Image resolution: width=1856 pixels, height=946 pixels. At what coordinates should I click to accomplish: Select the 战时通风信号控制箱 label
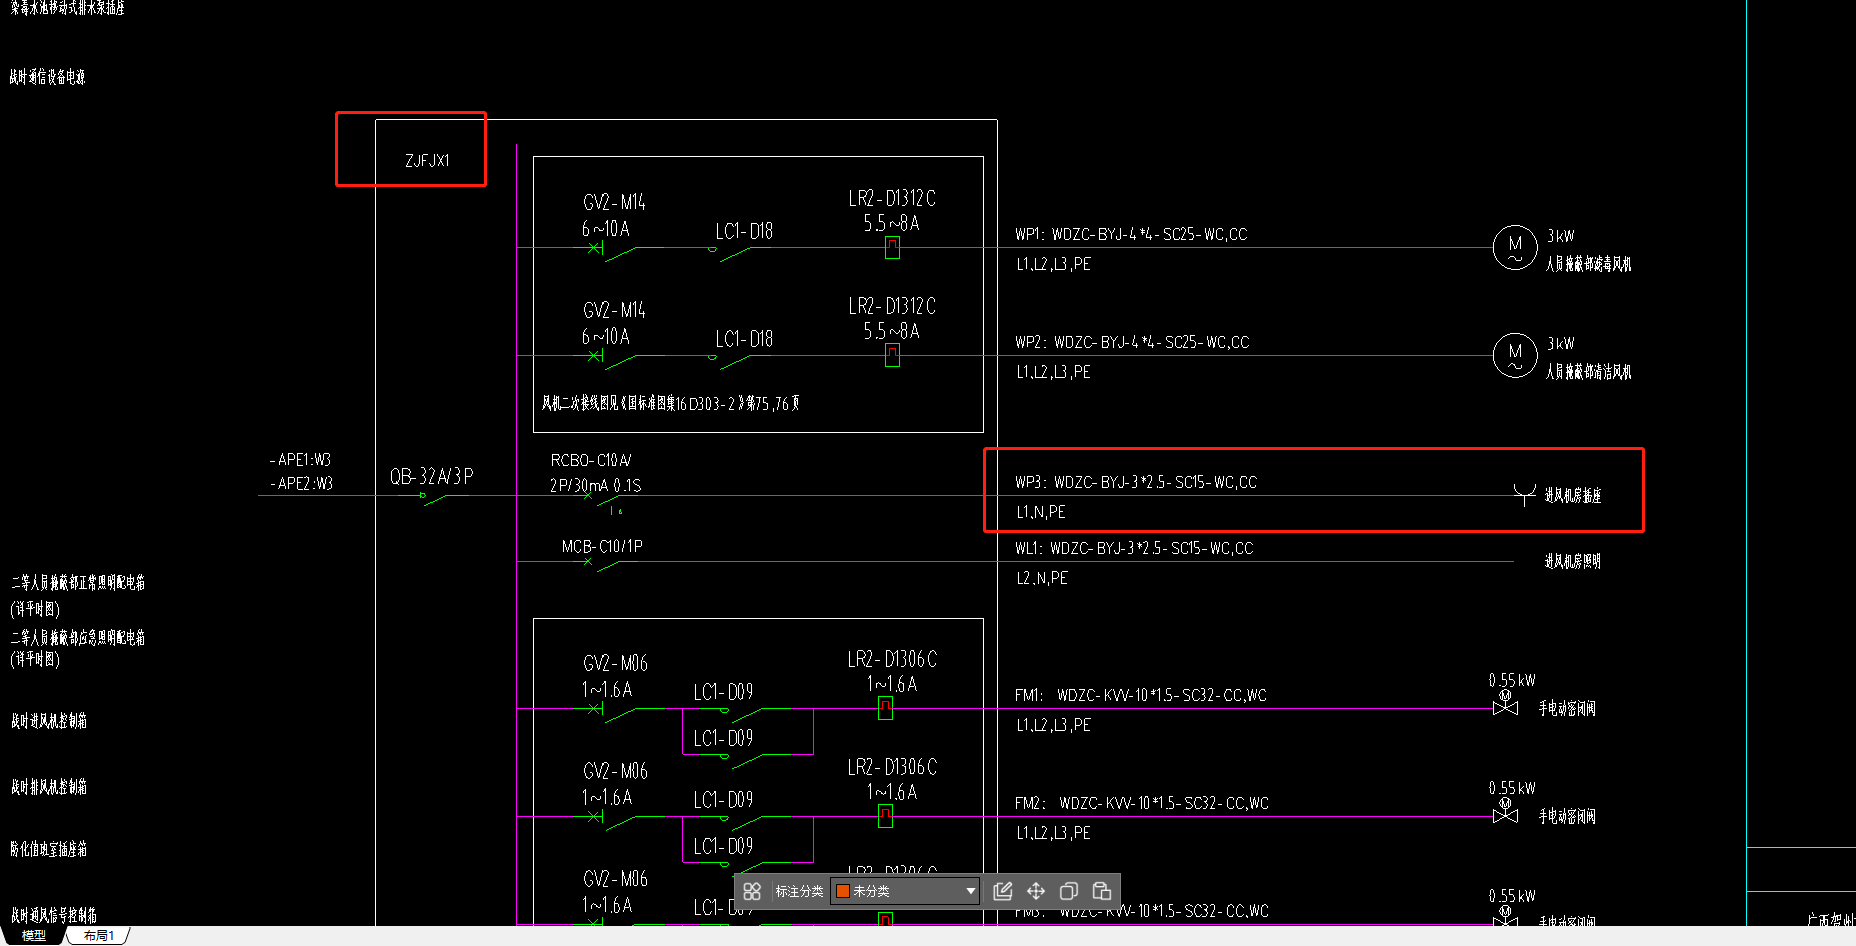(x=54, y=915)
